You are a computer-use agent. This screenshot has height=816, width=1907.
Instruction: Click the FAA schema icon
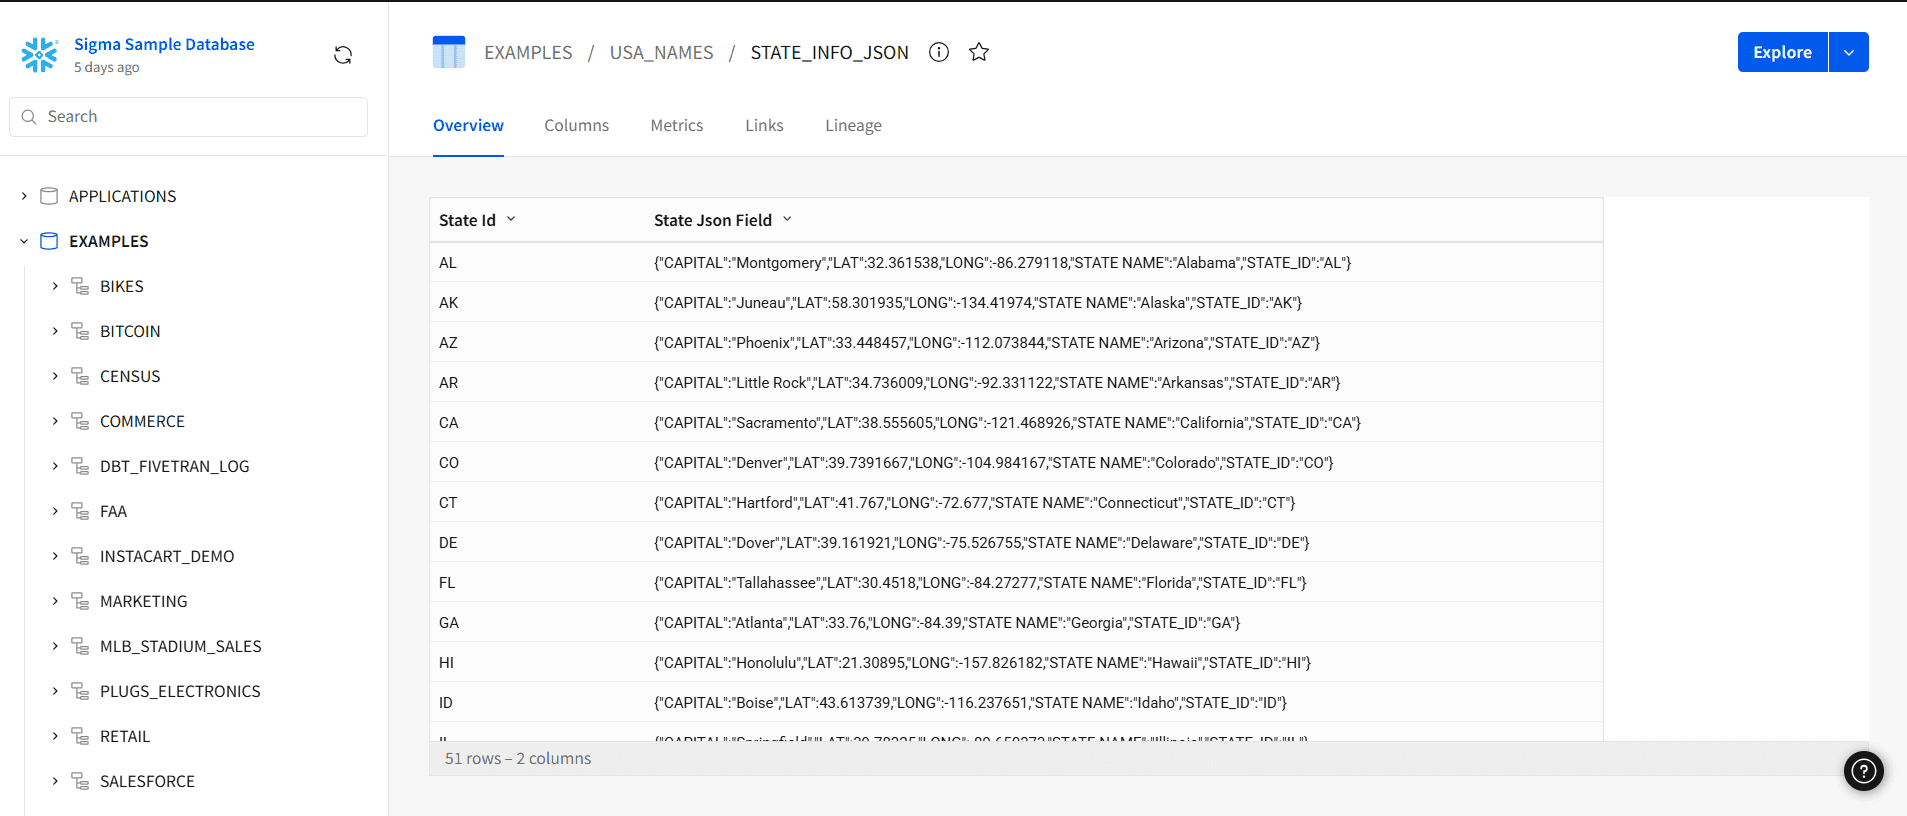tap(80, 511)
